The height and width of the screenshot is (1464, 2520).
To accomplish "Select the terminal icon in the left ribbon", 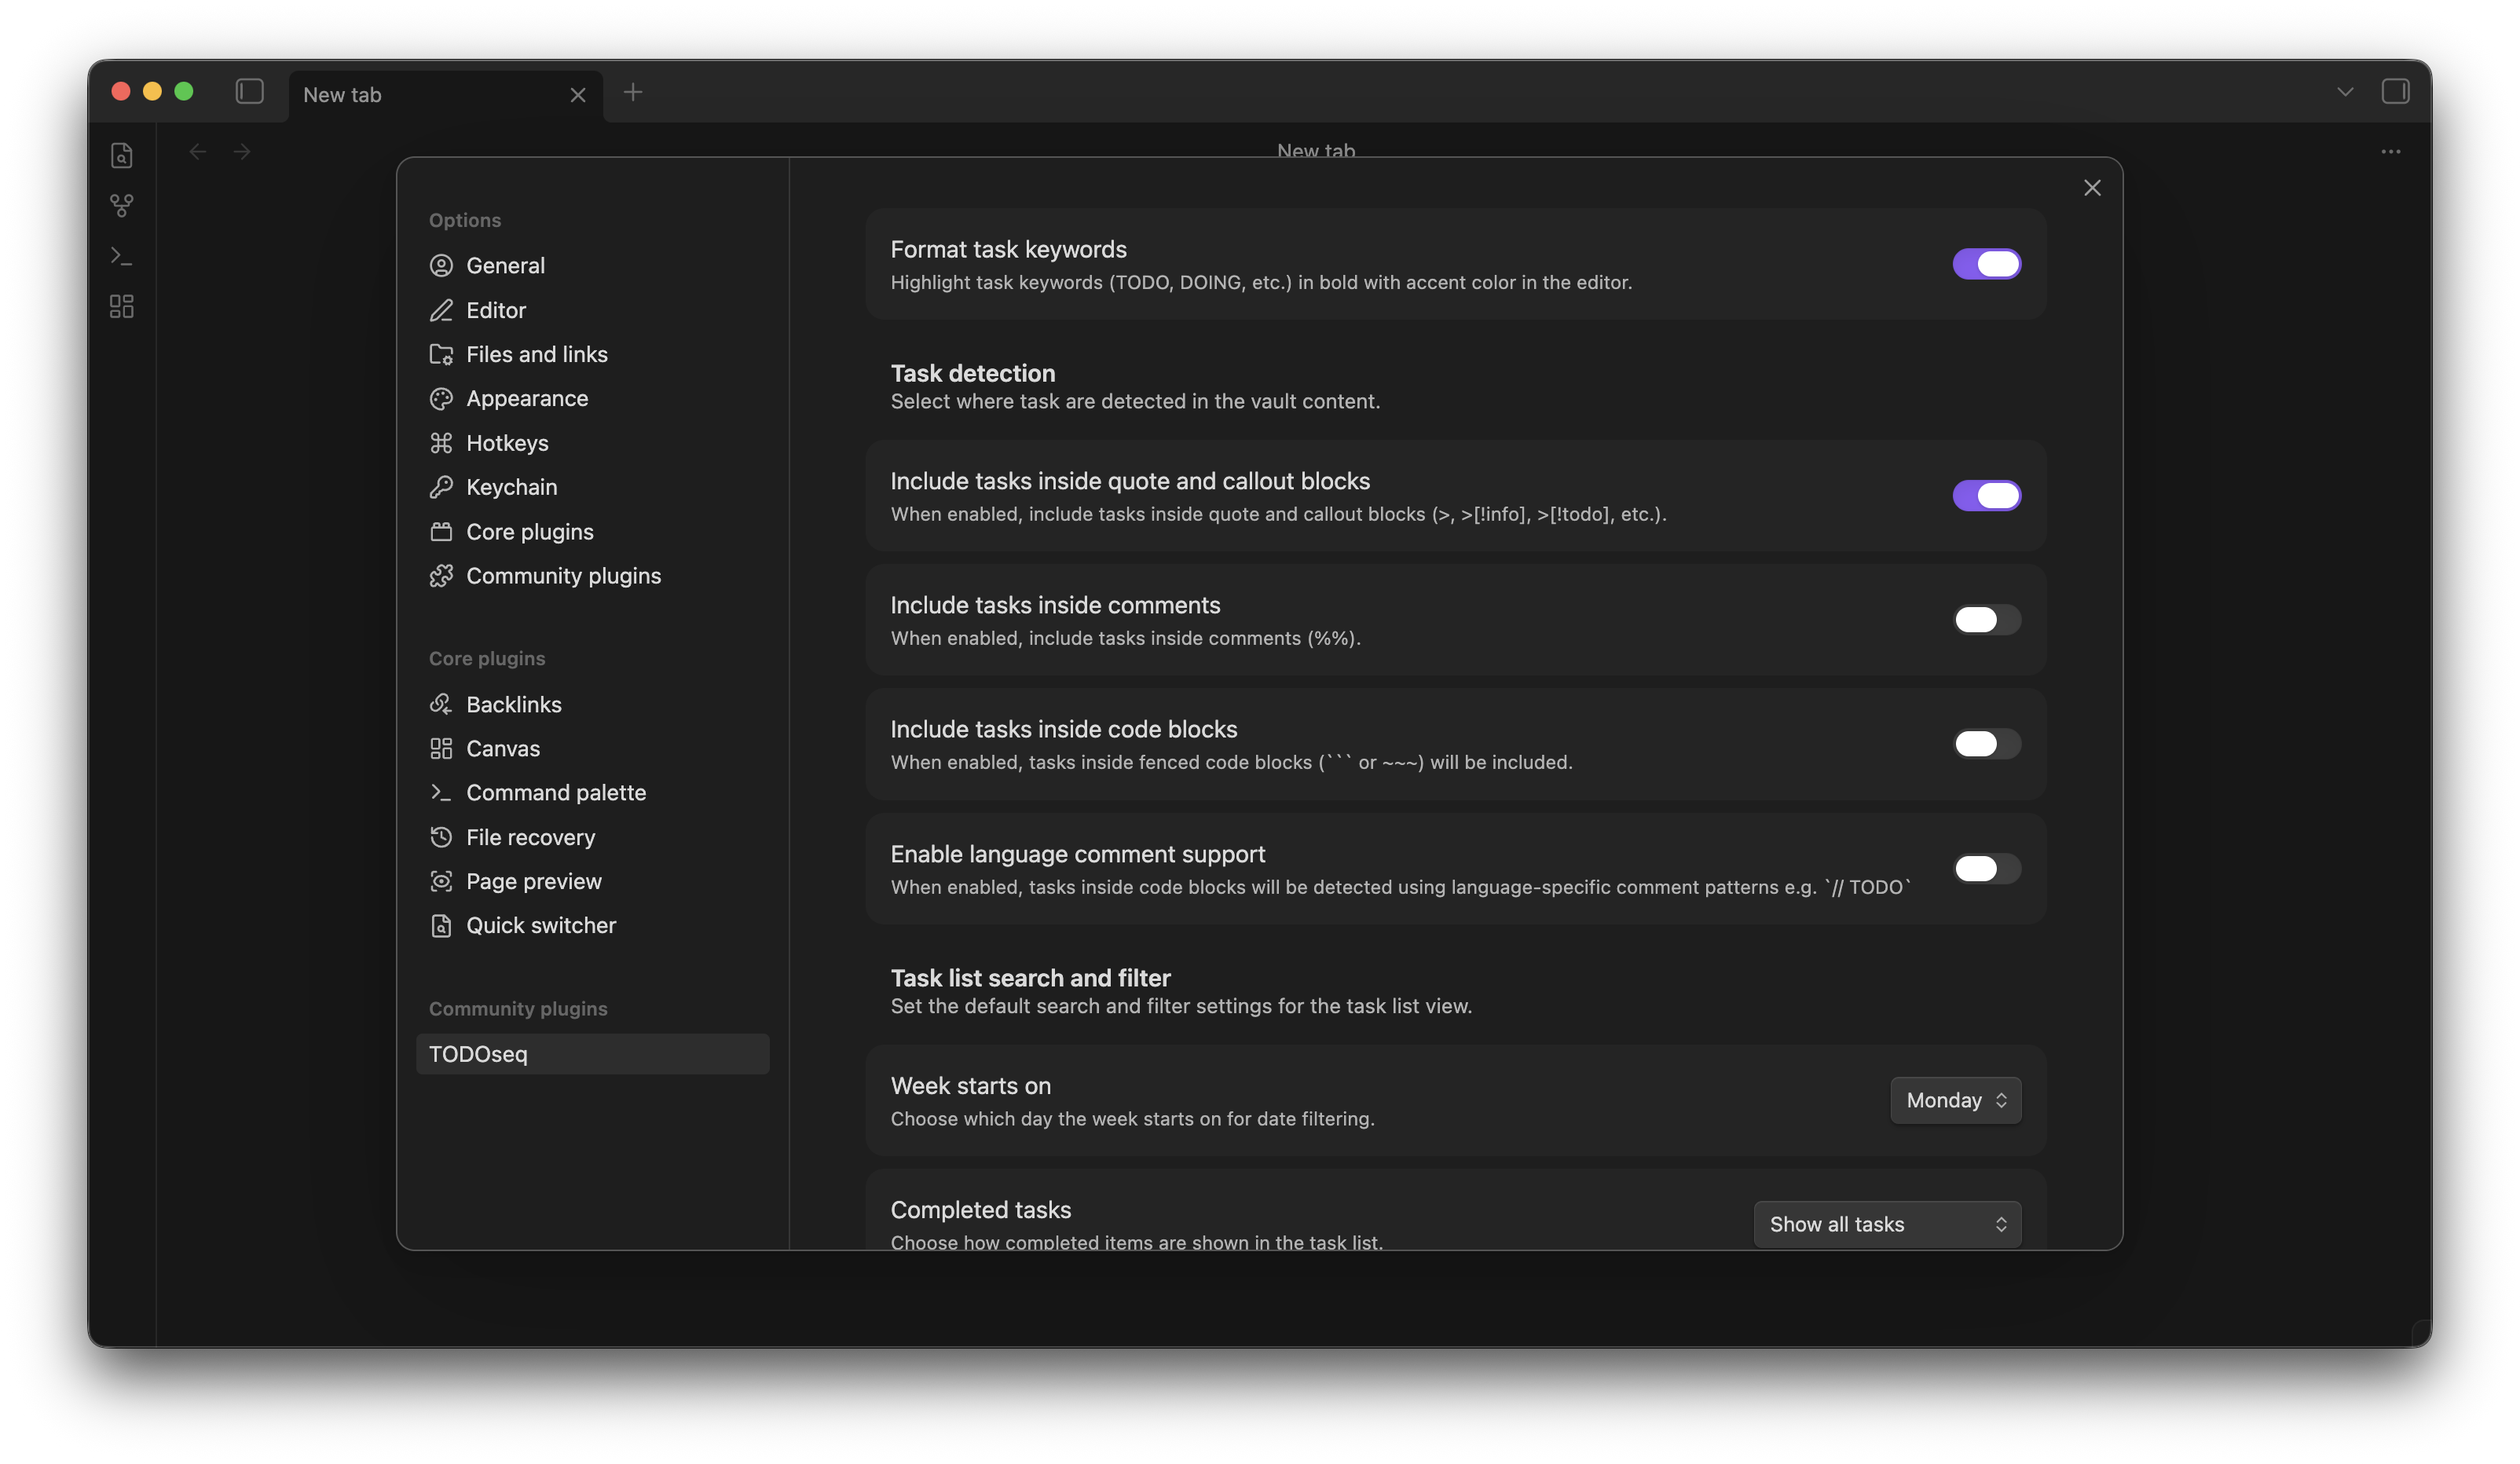I will [x=121, y=256].
